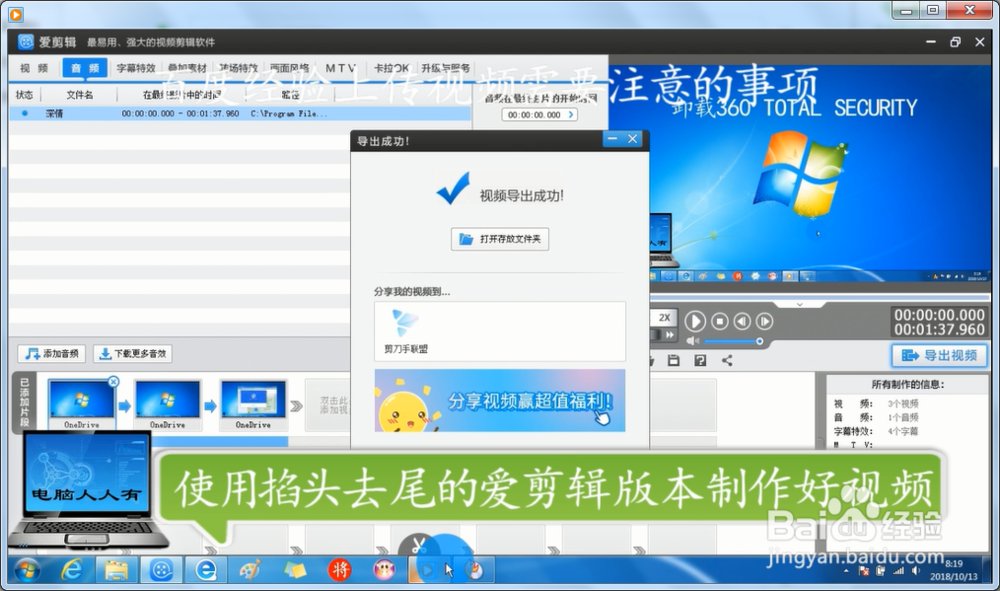The height and width of the screenshot is (591, 1000).
Task: Click the red 将 chess taskbar icon
Action: (x=339, y=570)
